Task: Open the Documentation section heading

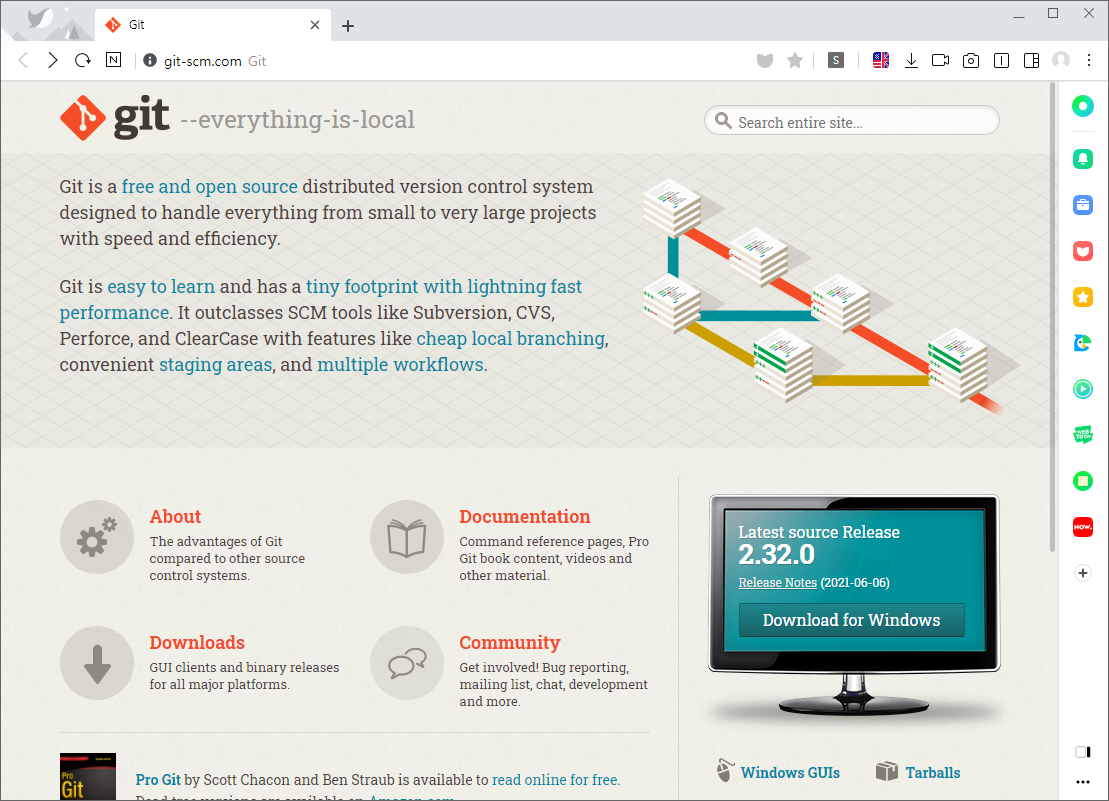Action: (525, 517)
